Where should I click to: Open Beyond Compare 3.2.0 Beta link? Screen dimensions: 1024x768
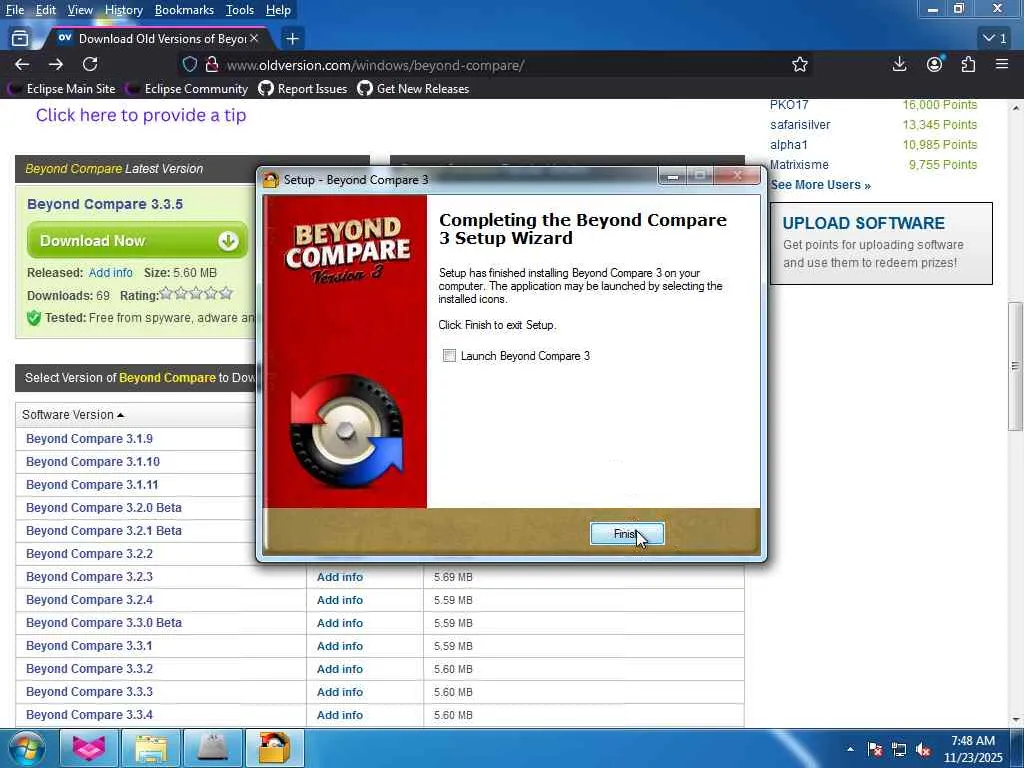point(104,507)
